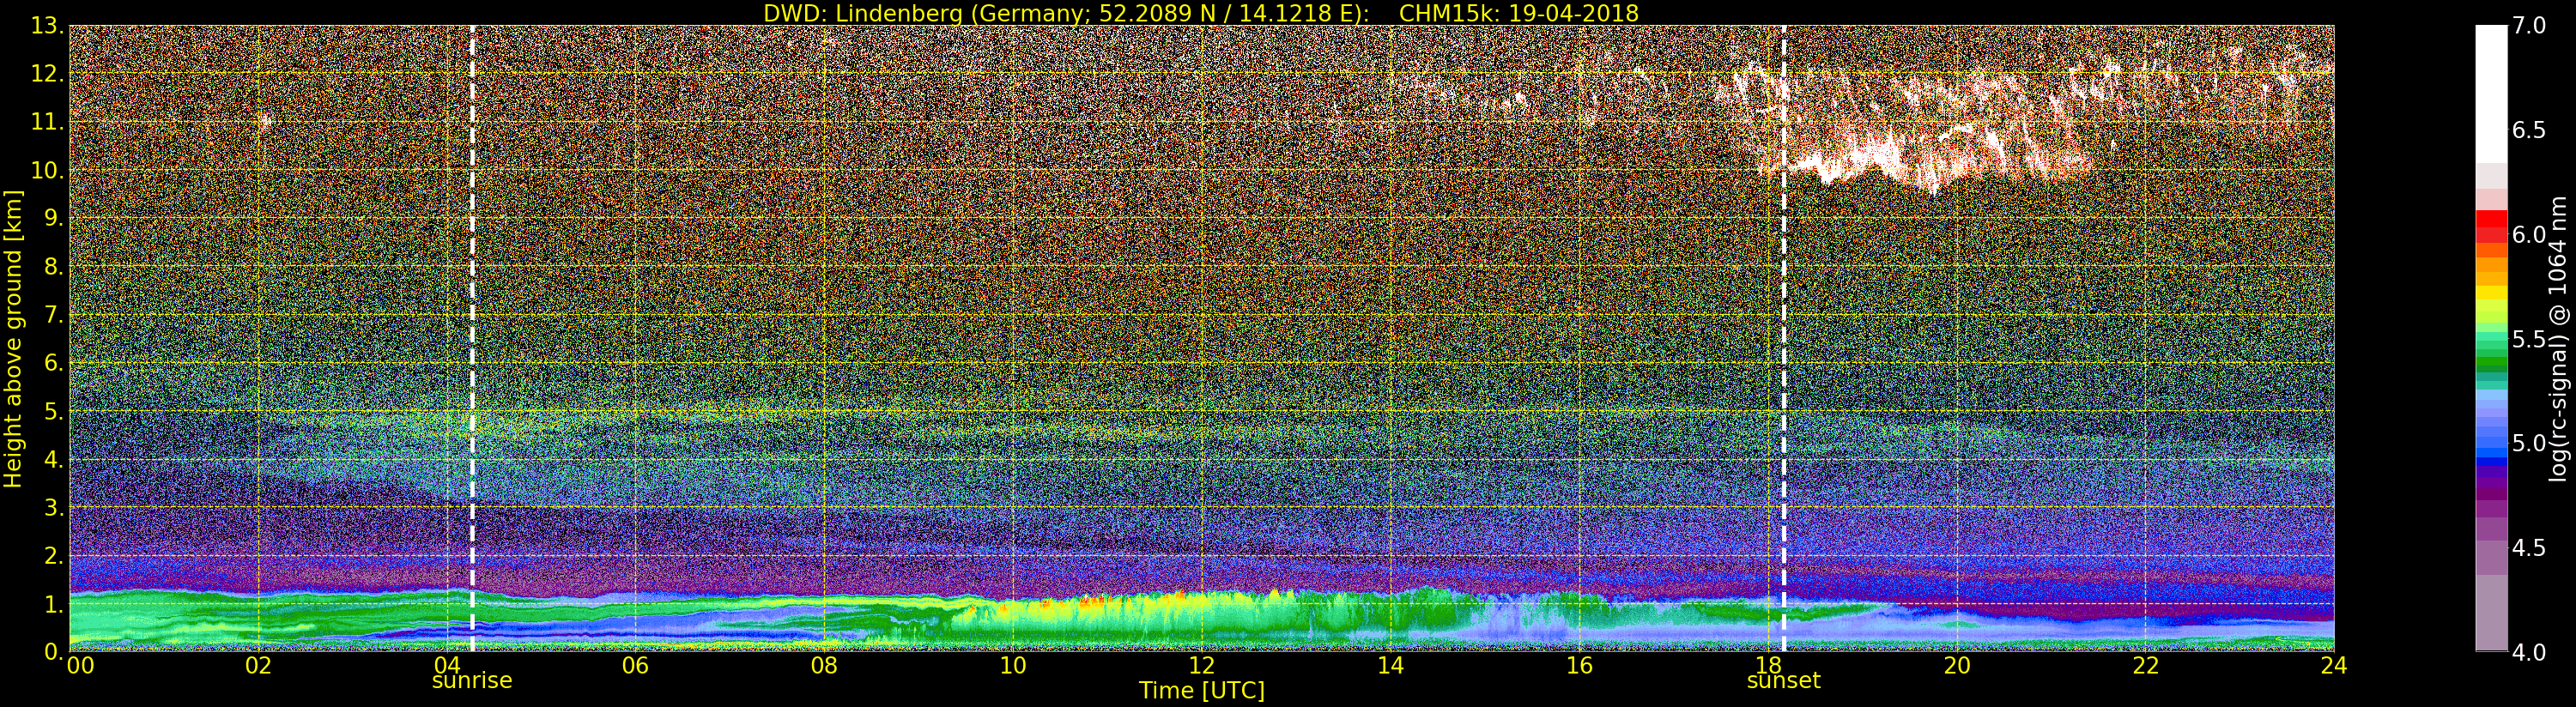Select the 'Height above ground [km]' axis label
Screen dimensions: 2576x707
click(x=13, y=339)
